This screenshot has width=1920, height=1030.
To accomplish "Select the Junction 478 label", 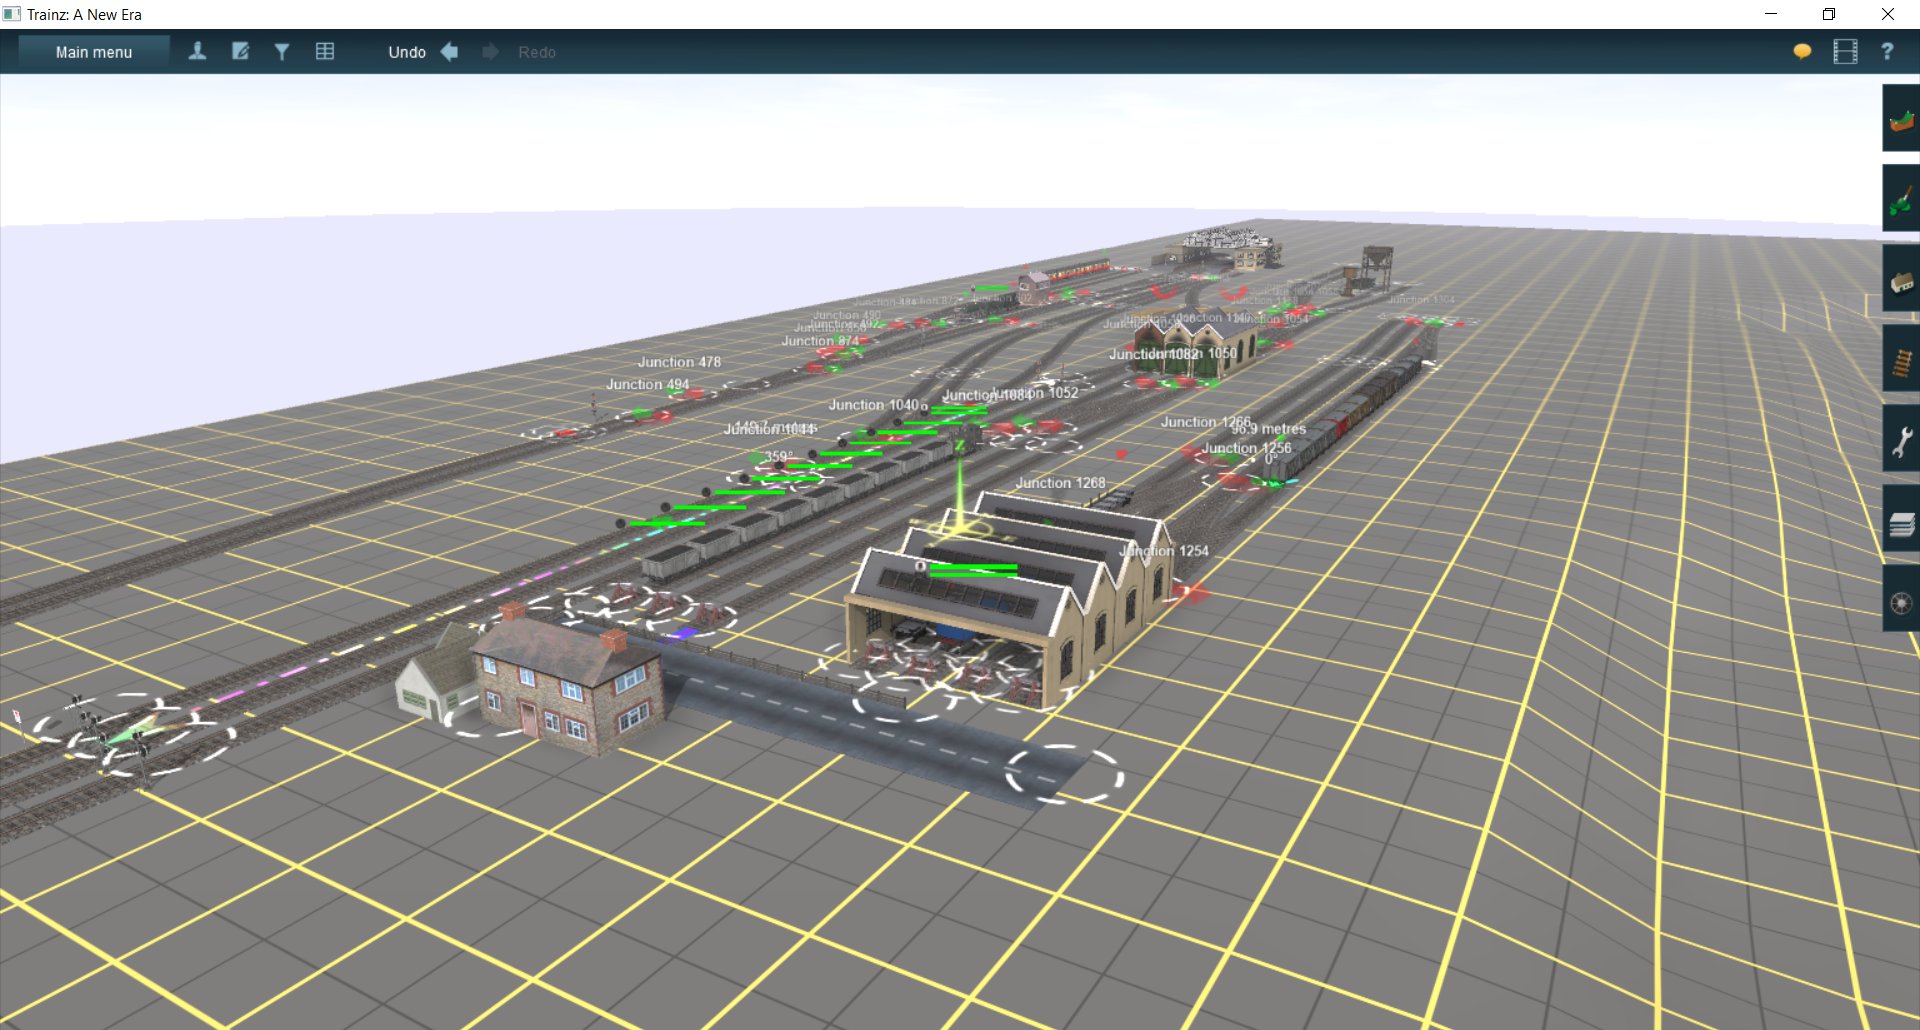I will click(x=679, y=362).
